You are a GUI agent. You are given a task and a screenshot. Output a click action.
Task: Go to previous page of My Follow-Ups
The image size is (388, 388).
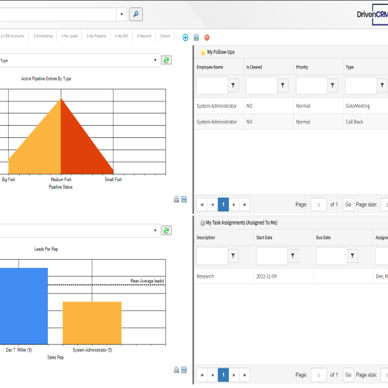tap(213, 205)
